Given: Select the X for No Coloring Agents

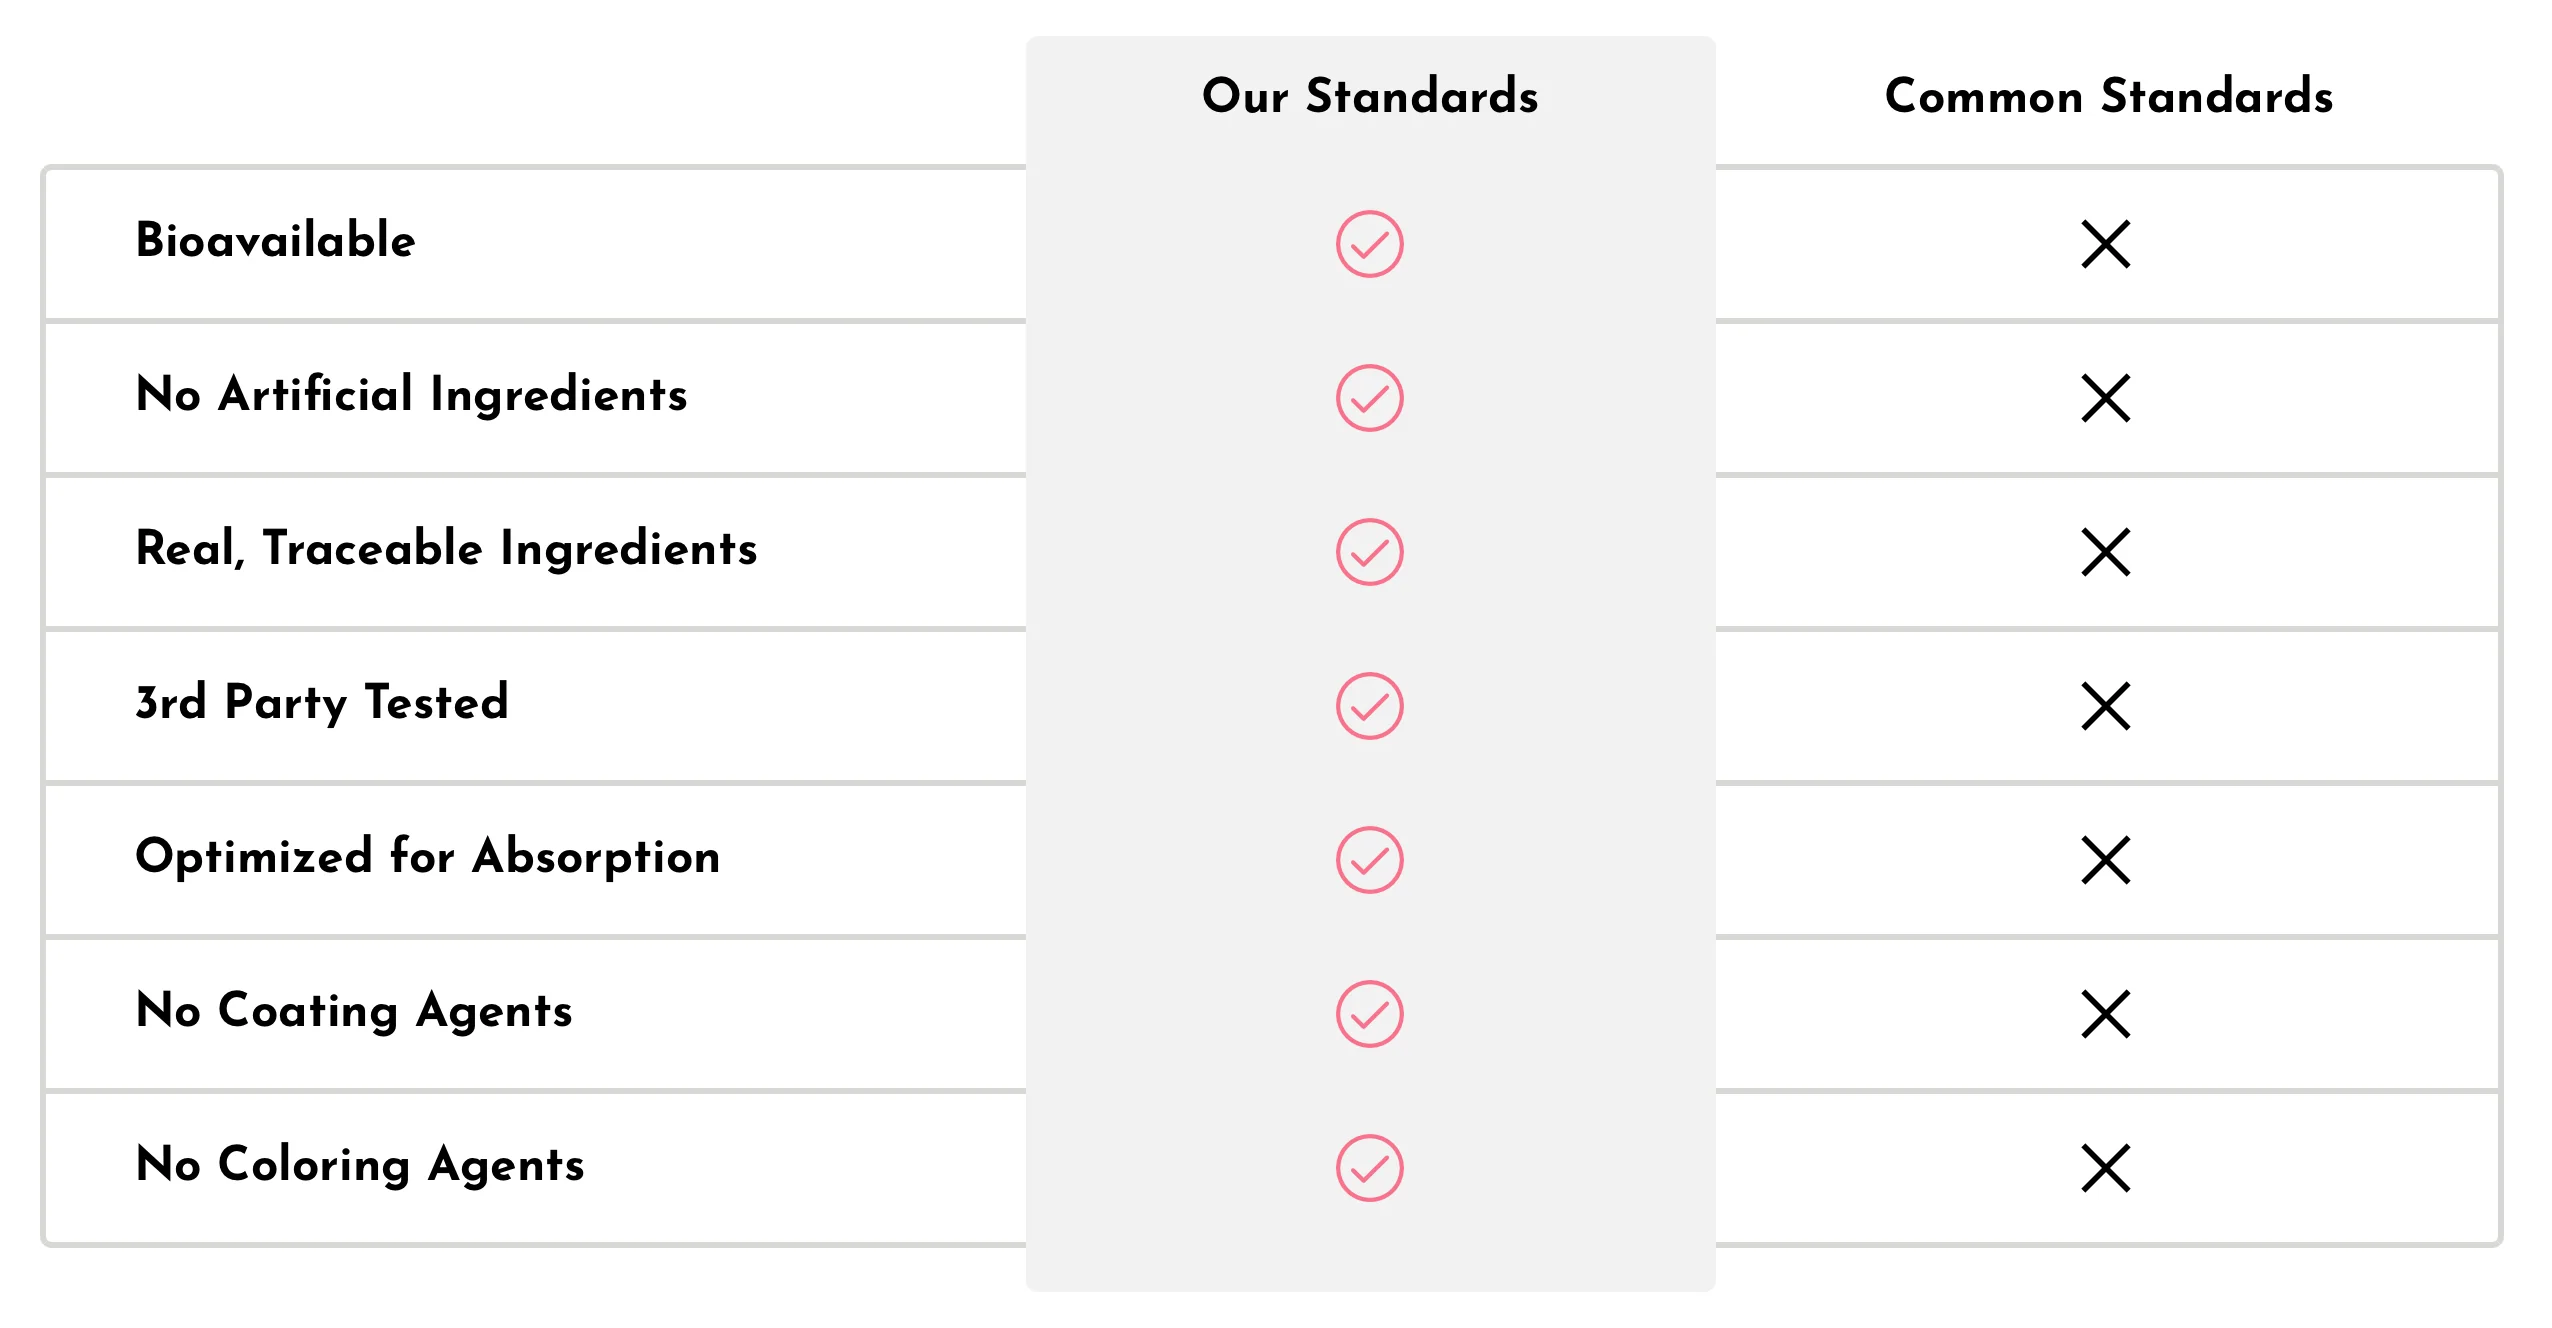Looking at the screenshot, I should pyautogui.click(x=2105, y=1168).
